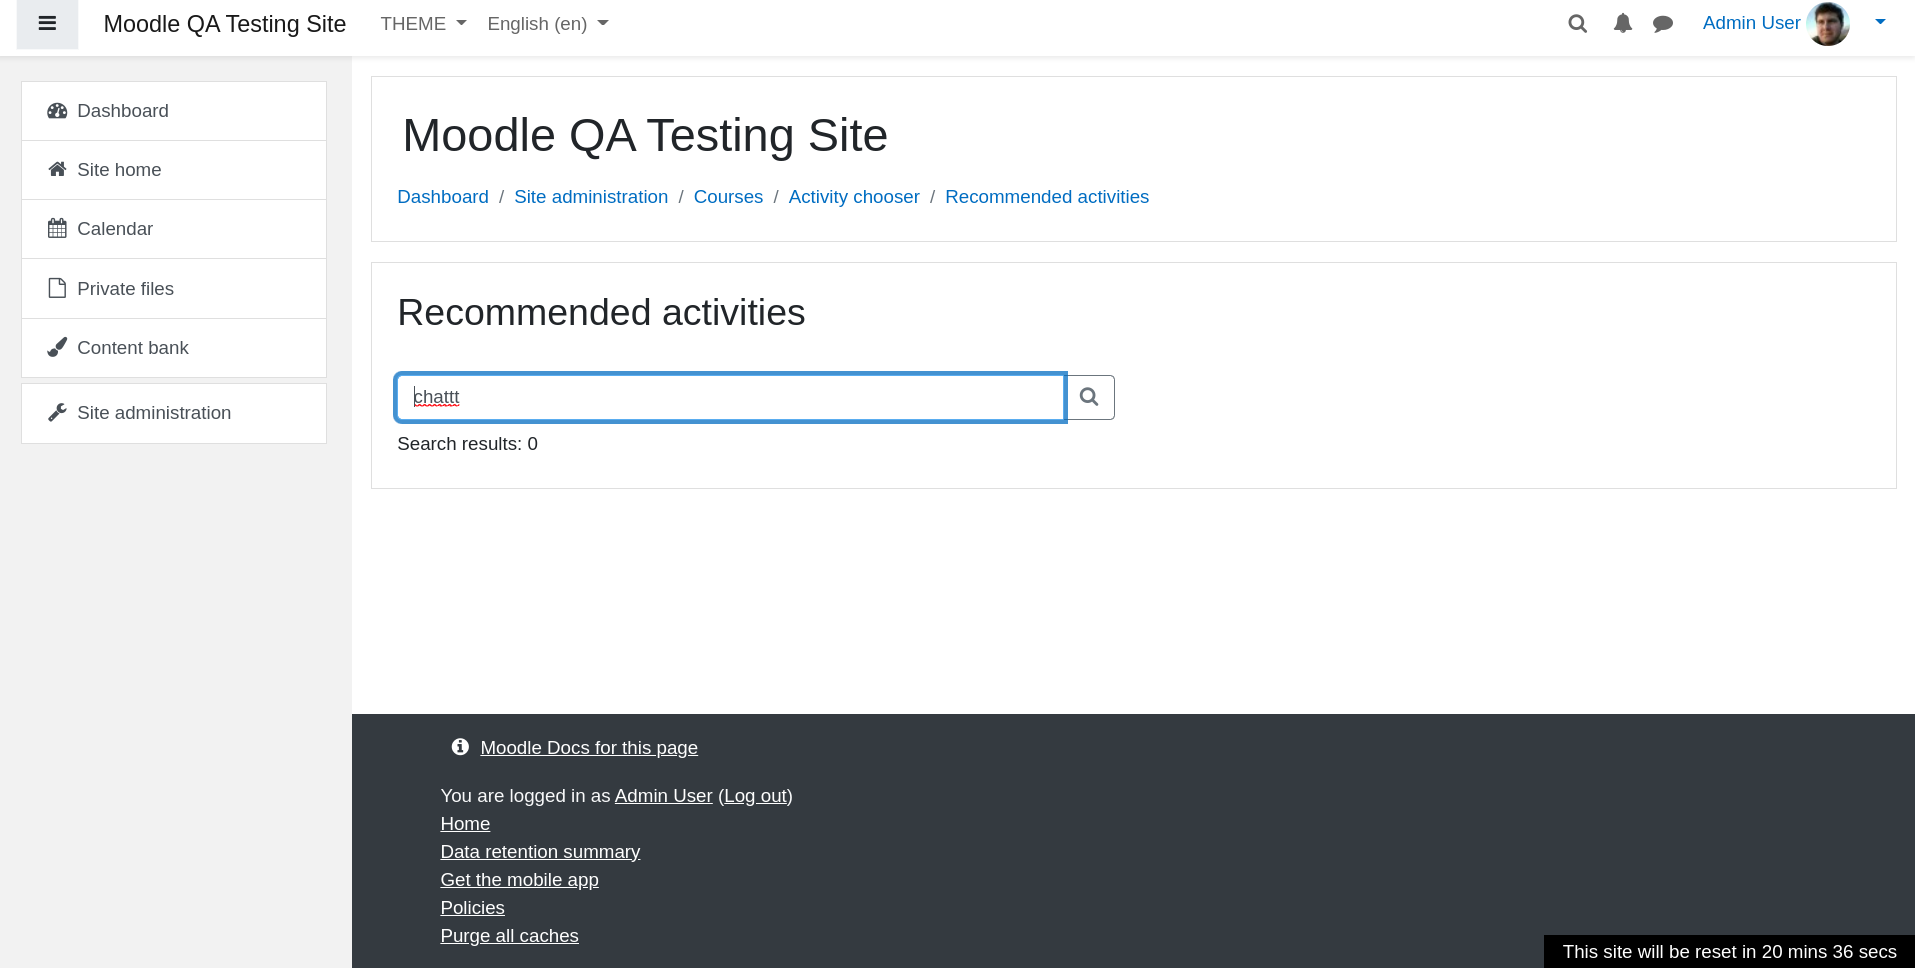The image size is (1915, 968).
Task: Click Purge all caches link
Action: click(x=509, y=936)
